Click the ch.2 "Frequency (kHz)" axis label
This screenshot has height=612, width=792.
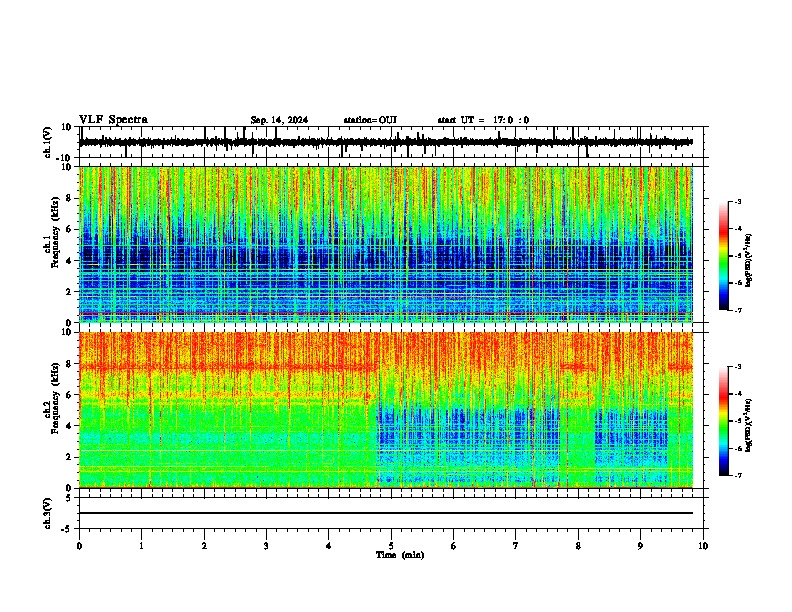point(55,397)
